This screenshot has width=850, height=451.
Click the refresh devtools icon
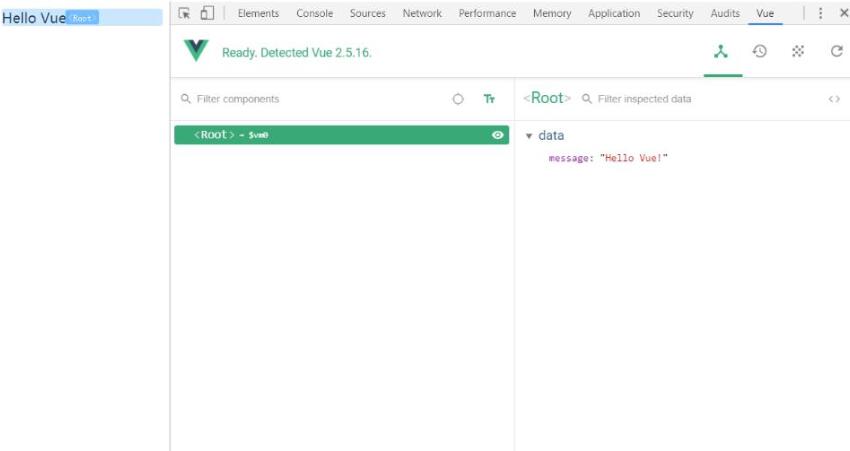(x=836, y=52)
